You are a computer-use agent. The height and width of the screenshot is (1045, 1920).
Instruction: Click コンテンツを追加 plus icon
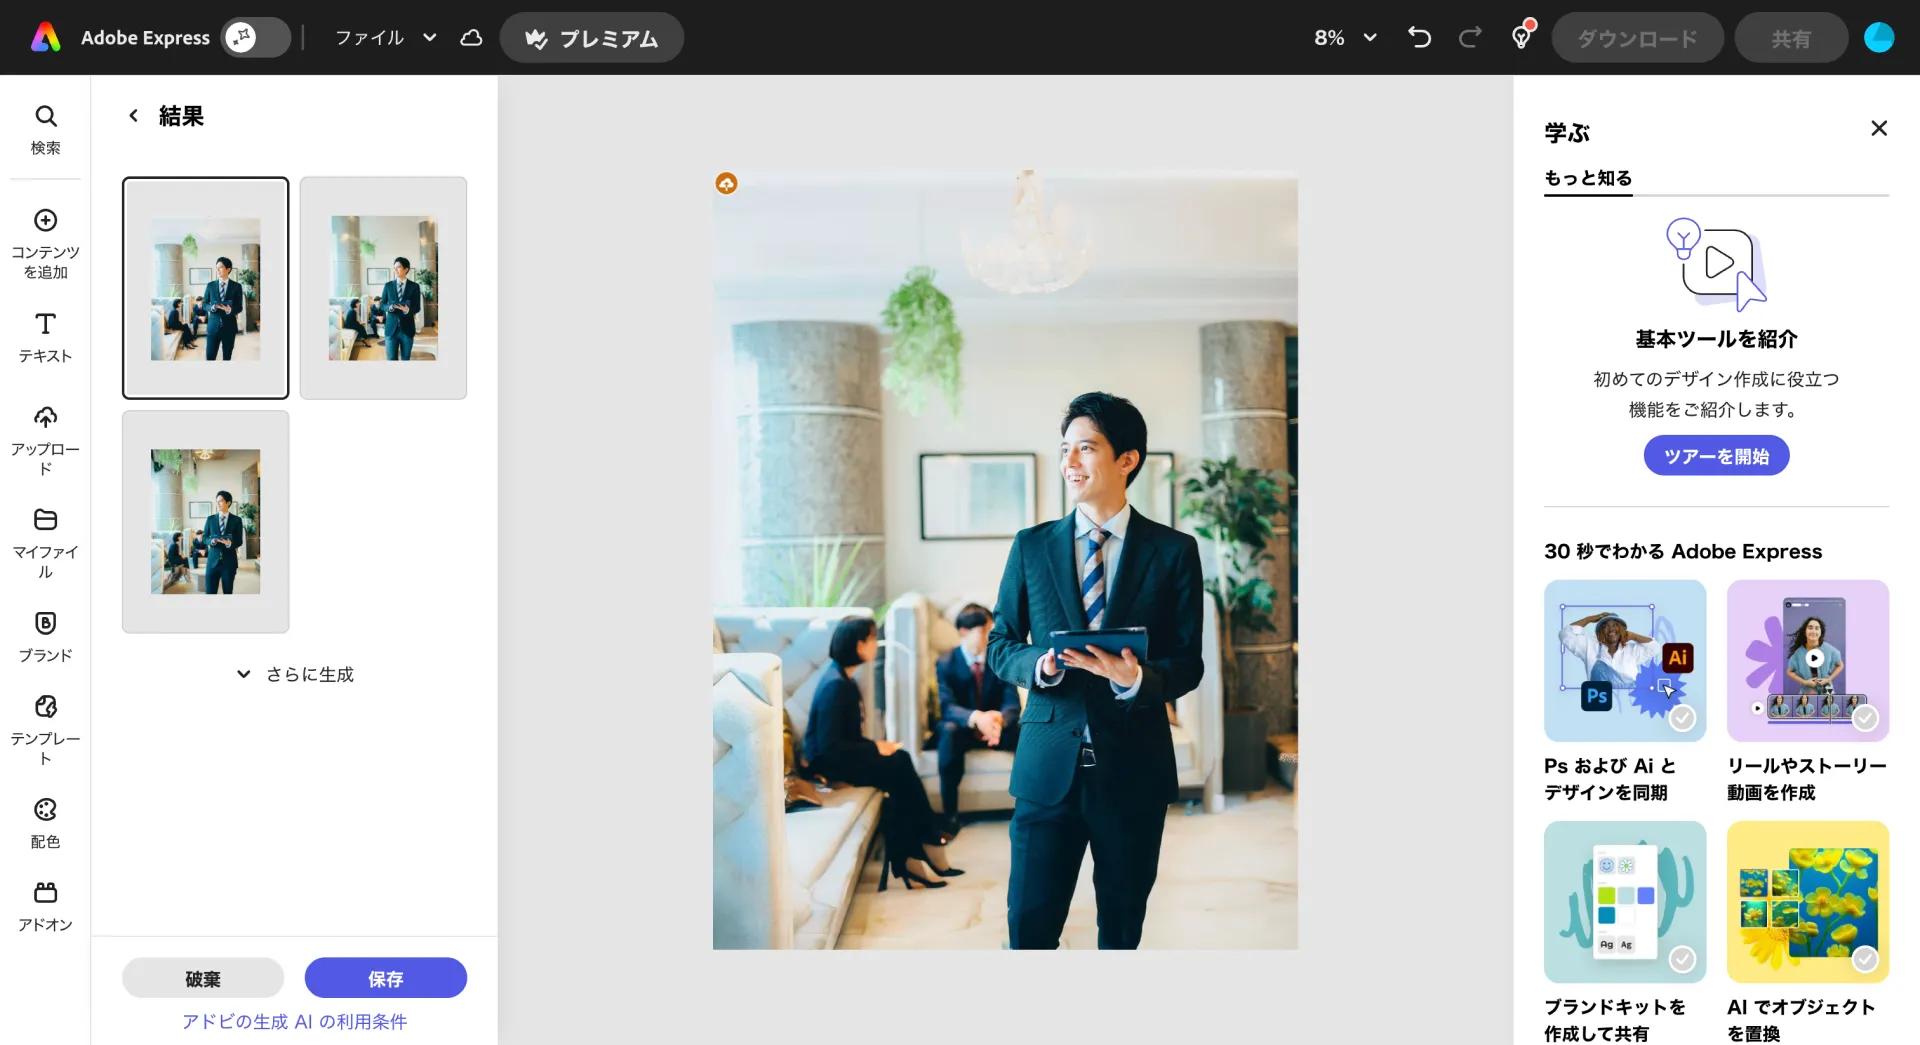click(45, 220)
